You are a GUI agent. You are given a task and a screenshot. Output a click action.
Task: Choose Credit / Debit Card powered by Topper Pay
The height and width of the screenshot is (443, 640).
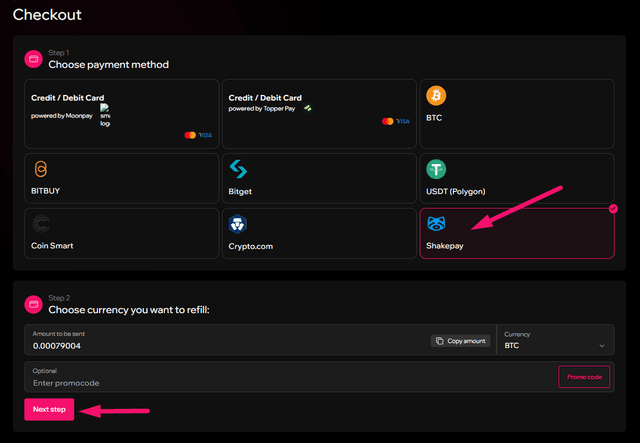tap(319, 114)
